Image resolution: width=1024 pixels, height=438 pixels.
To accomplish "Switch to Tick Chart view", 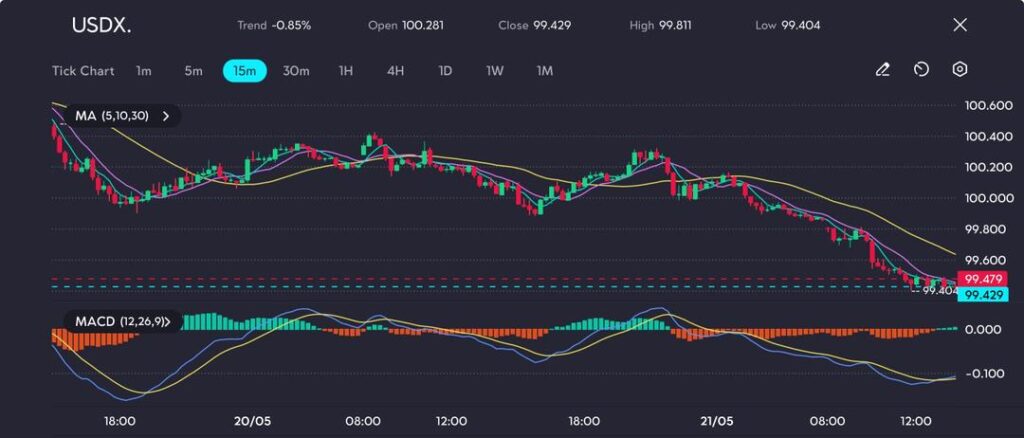I will coord(83,71).
